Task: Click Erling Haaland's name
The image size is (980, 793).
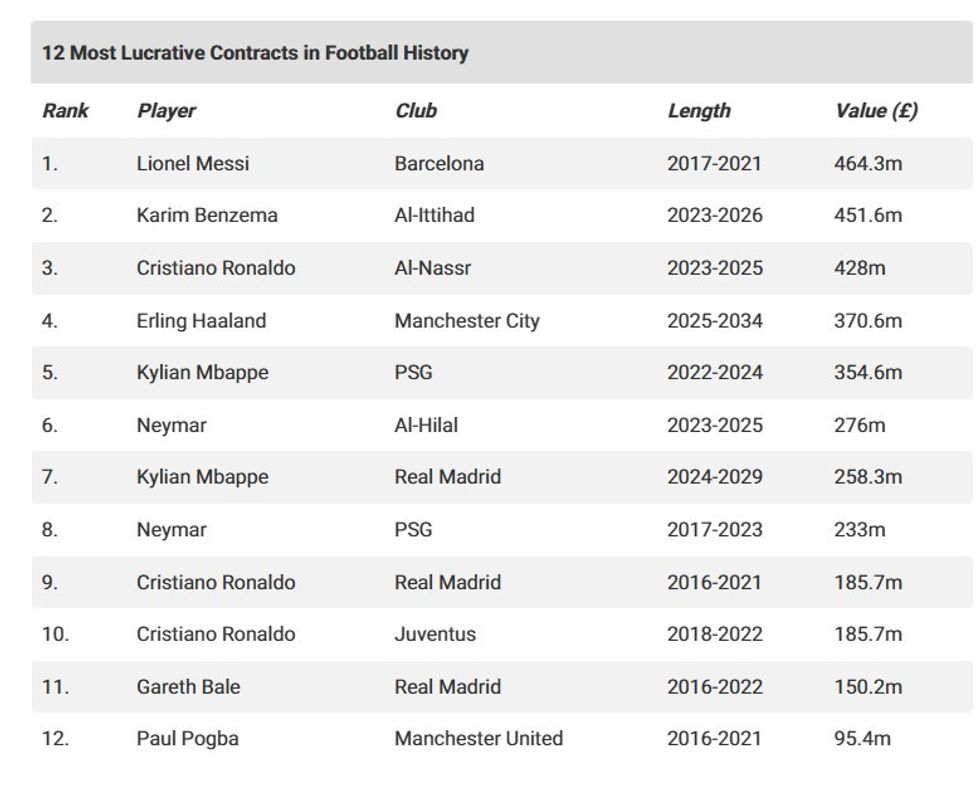Action: [x=201, y=321]
